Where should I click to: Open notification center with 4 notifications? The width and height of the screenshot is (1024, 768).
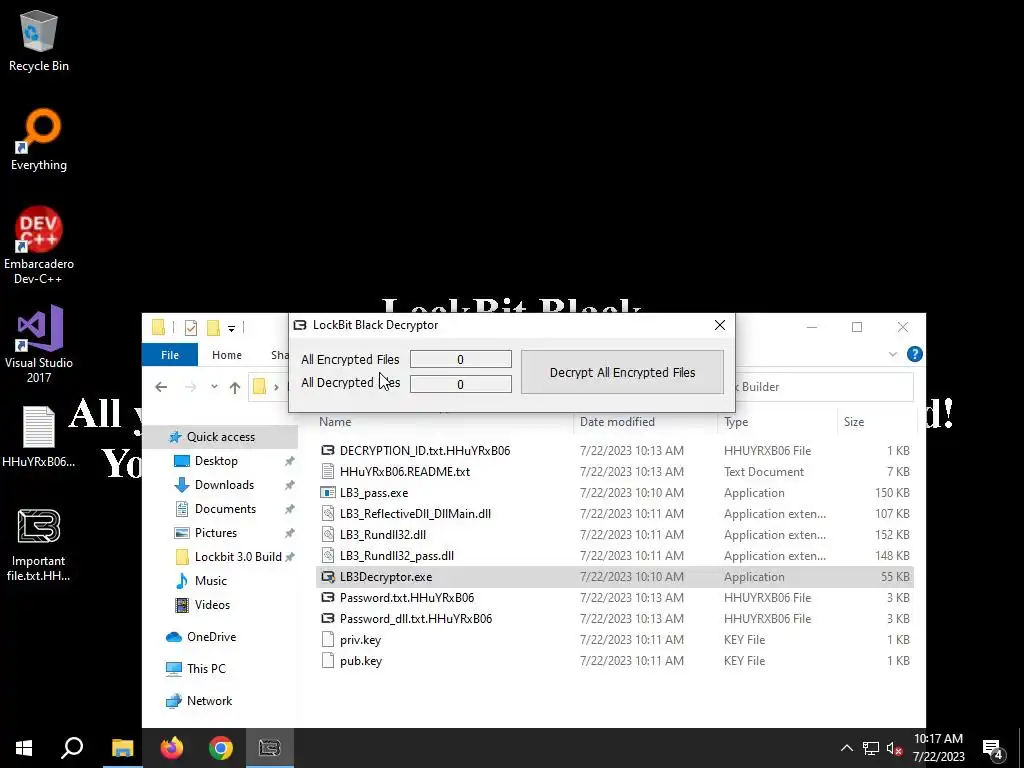pos(993,750)
